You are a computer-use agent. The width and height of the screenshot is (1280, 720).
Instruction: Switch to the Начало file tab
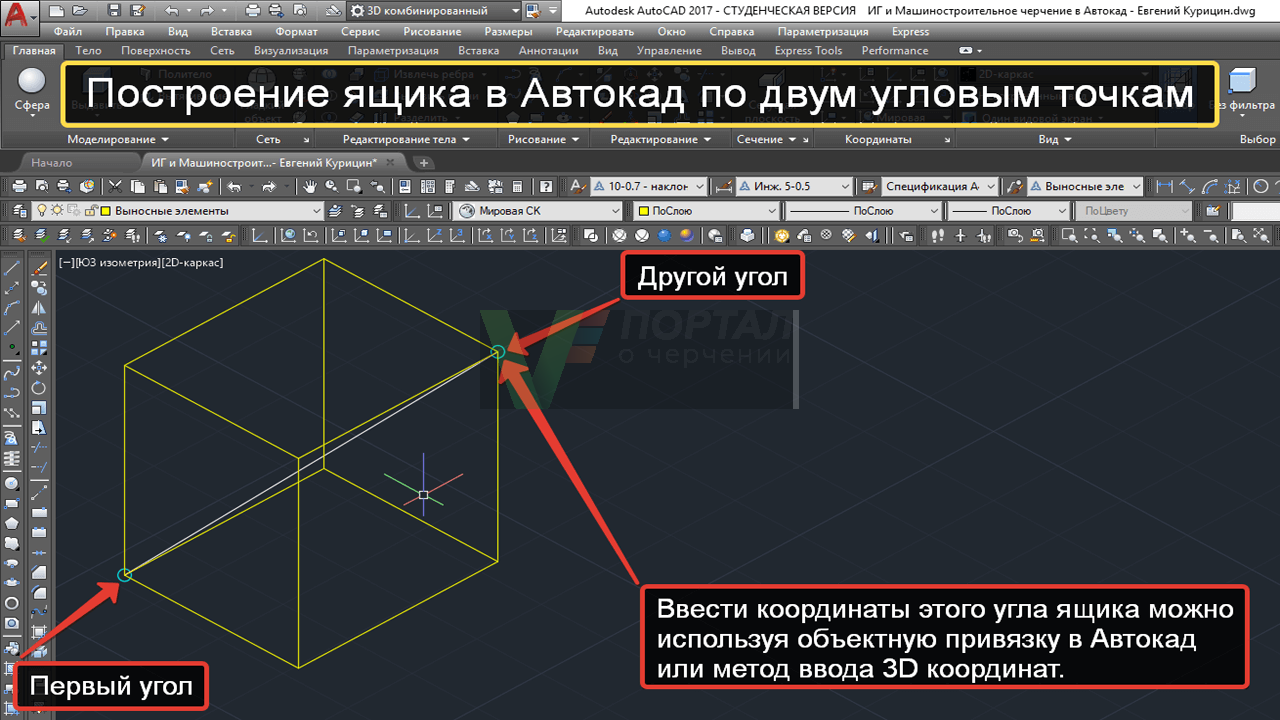click(x=51, y=162)
